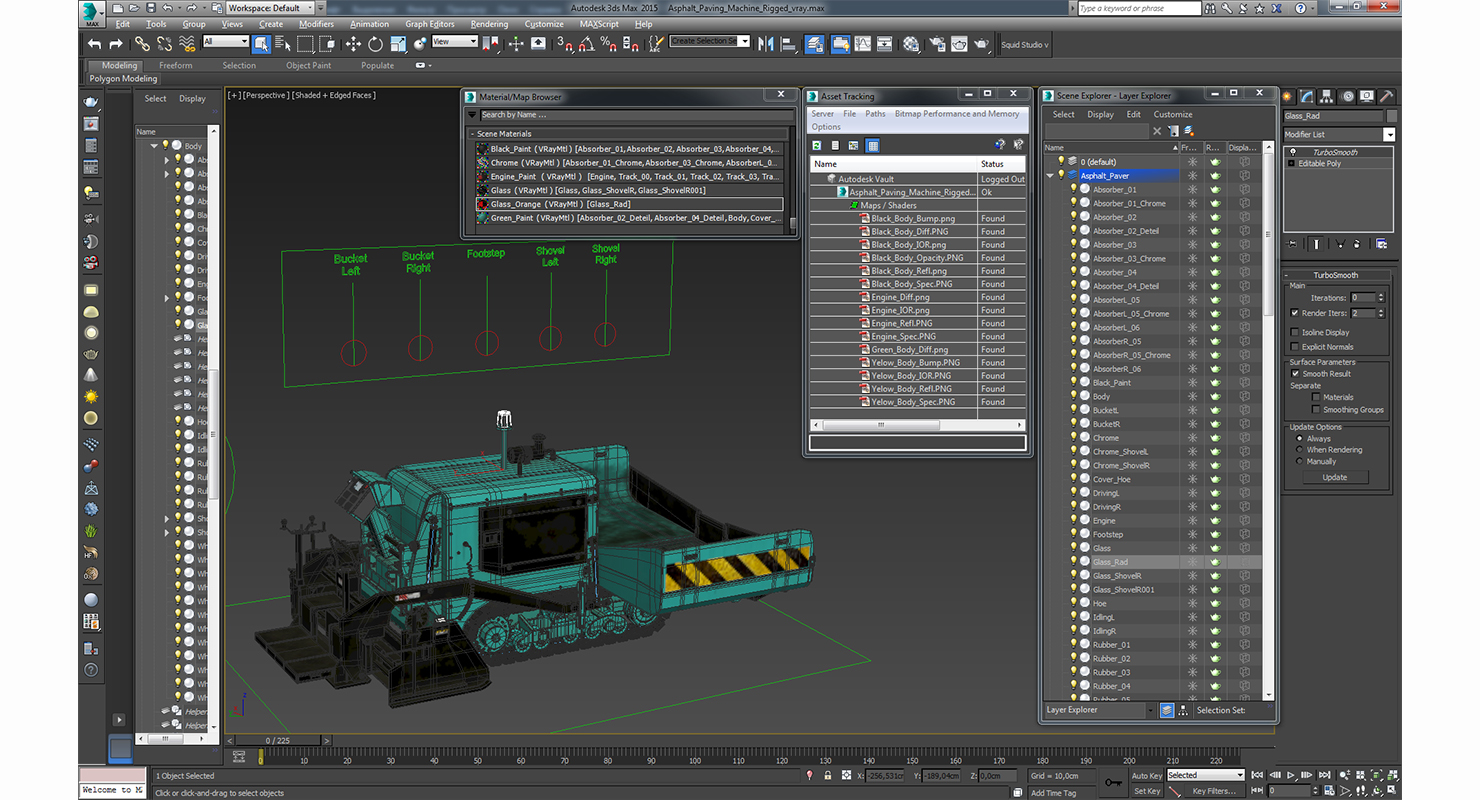Open the Utilities hammer panel tab
The width and height of the screenshot is (1480, 800).
point(1386,96)
